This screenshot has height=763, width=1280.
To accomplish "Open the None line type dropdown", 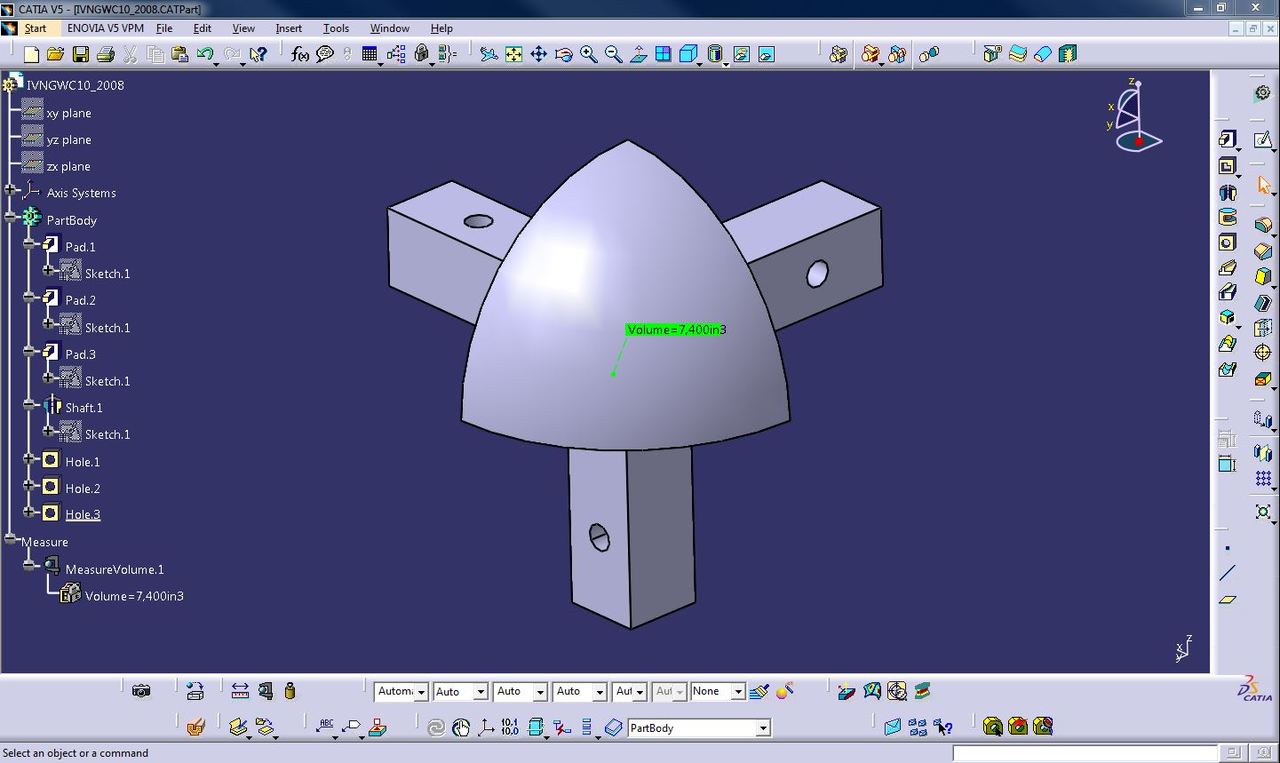I will click(x=738, y=691).
